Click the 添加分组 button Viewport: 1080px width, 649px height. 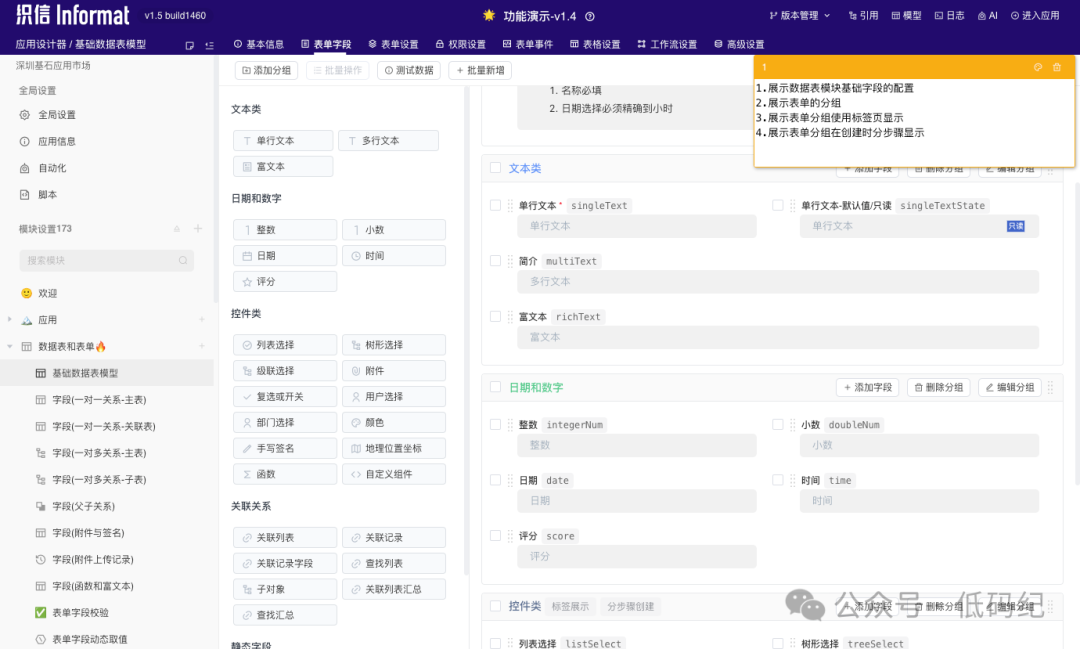[266, 71]
